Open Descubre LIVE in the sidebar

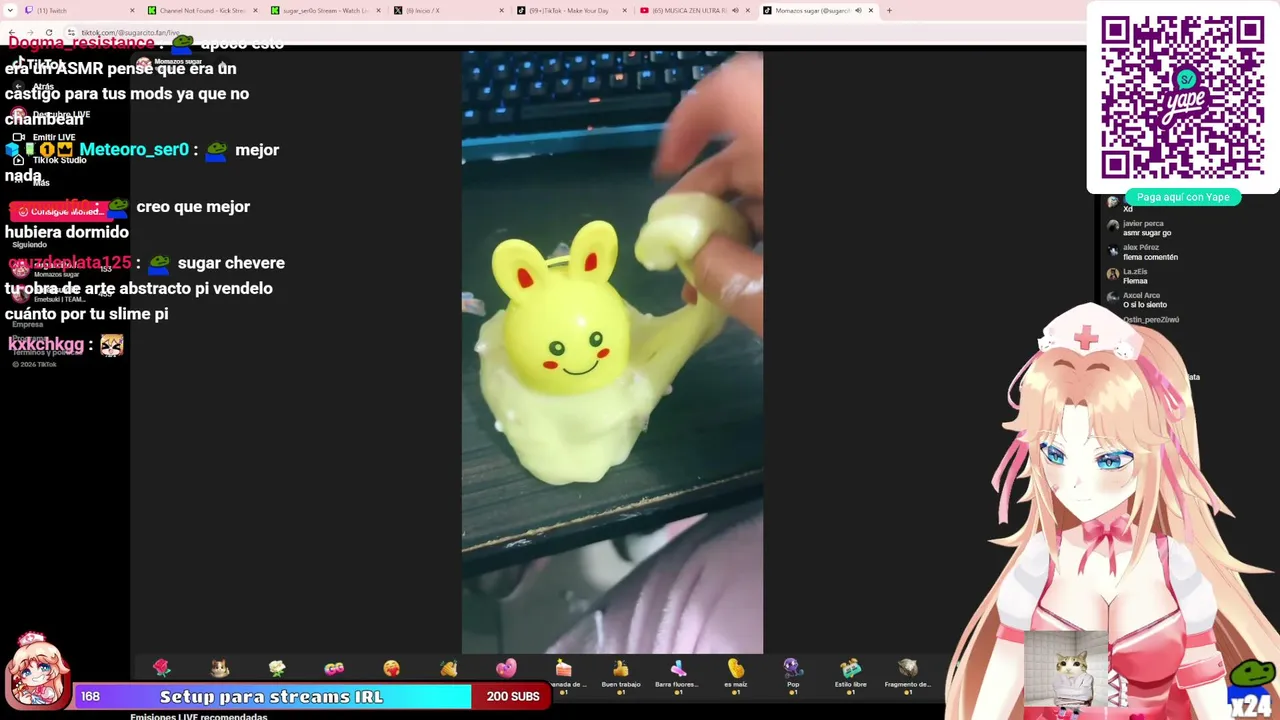(x=50, y=115)
